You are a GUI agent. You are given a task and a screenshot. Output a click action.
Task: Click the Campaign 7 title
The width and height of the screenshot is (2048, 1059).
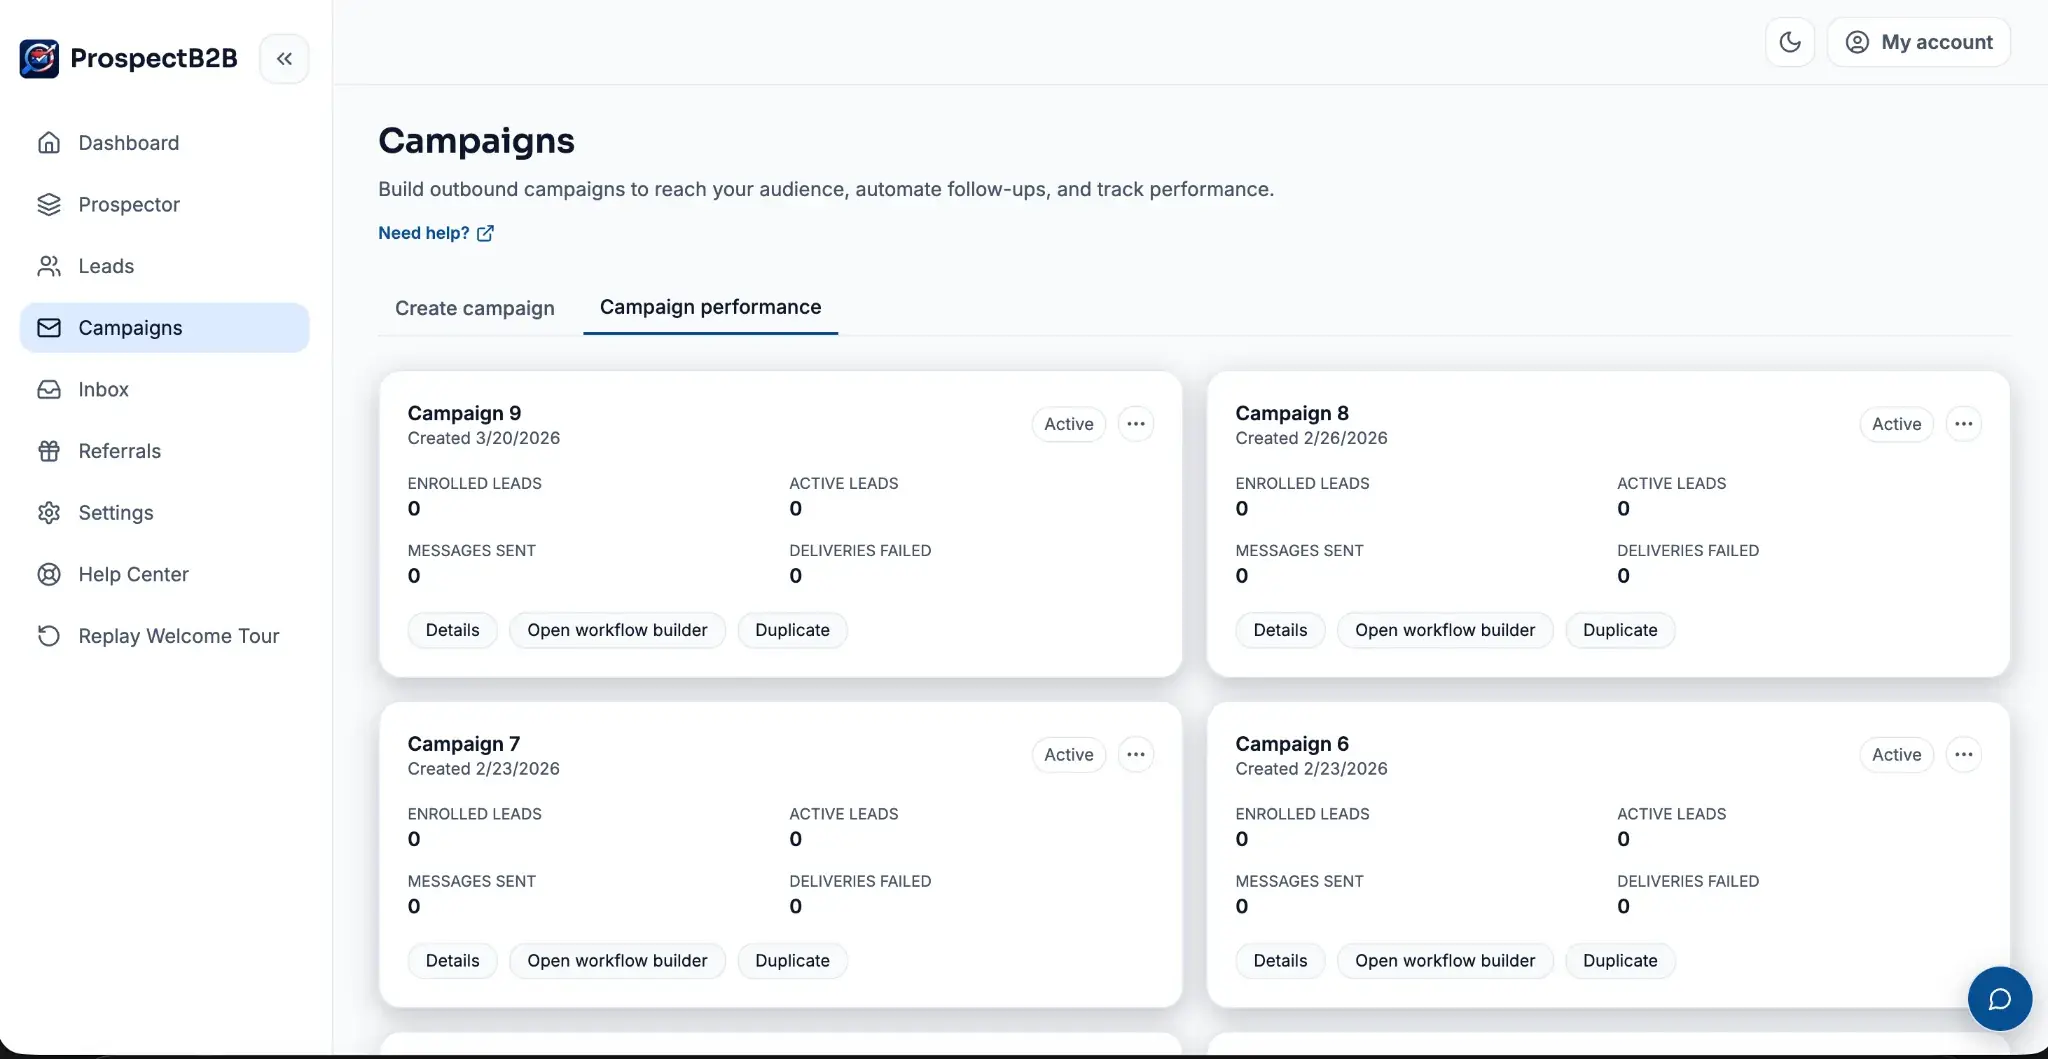pyautogui.click(x=464, y=744)
